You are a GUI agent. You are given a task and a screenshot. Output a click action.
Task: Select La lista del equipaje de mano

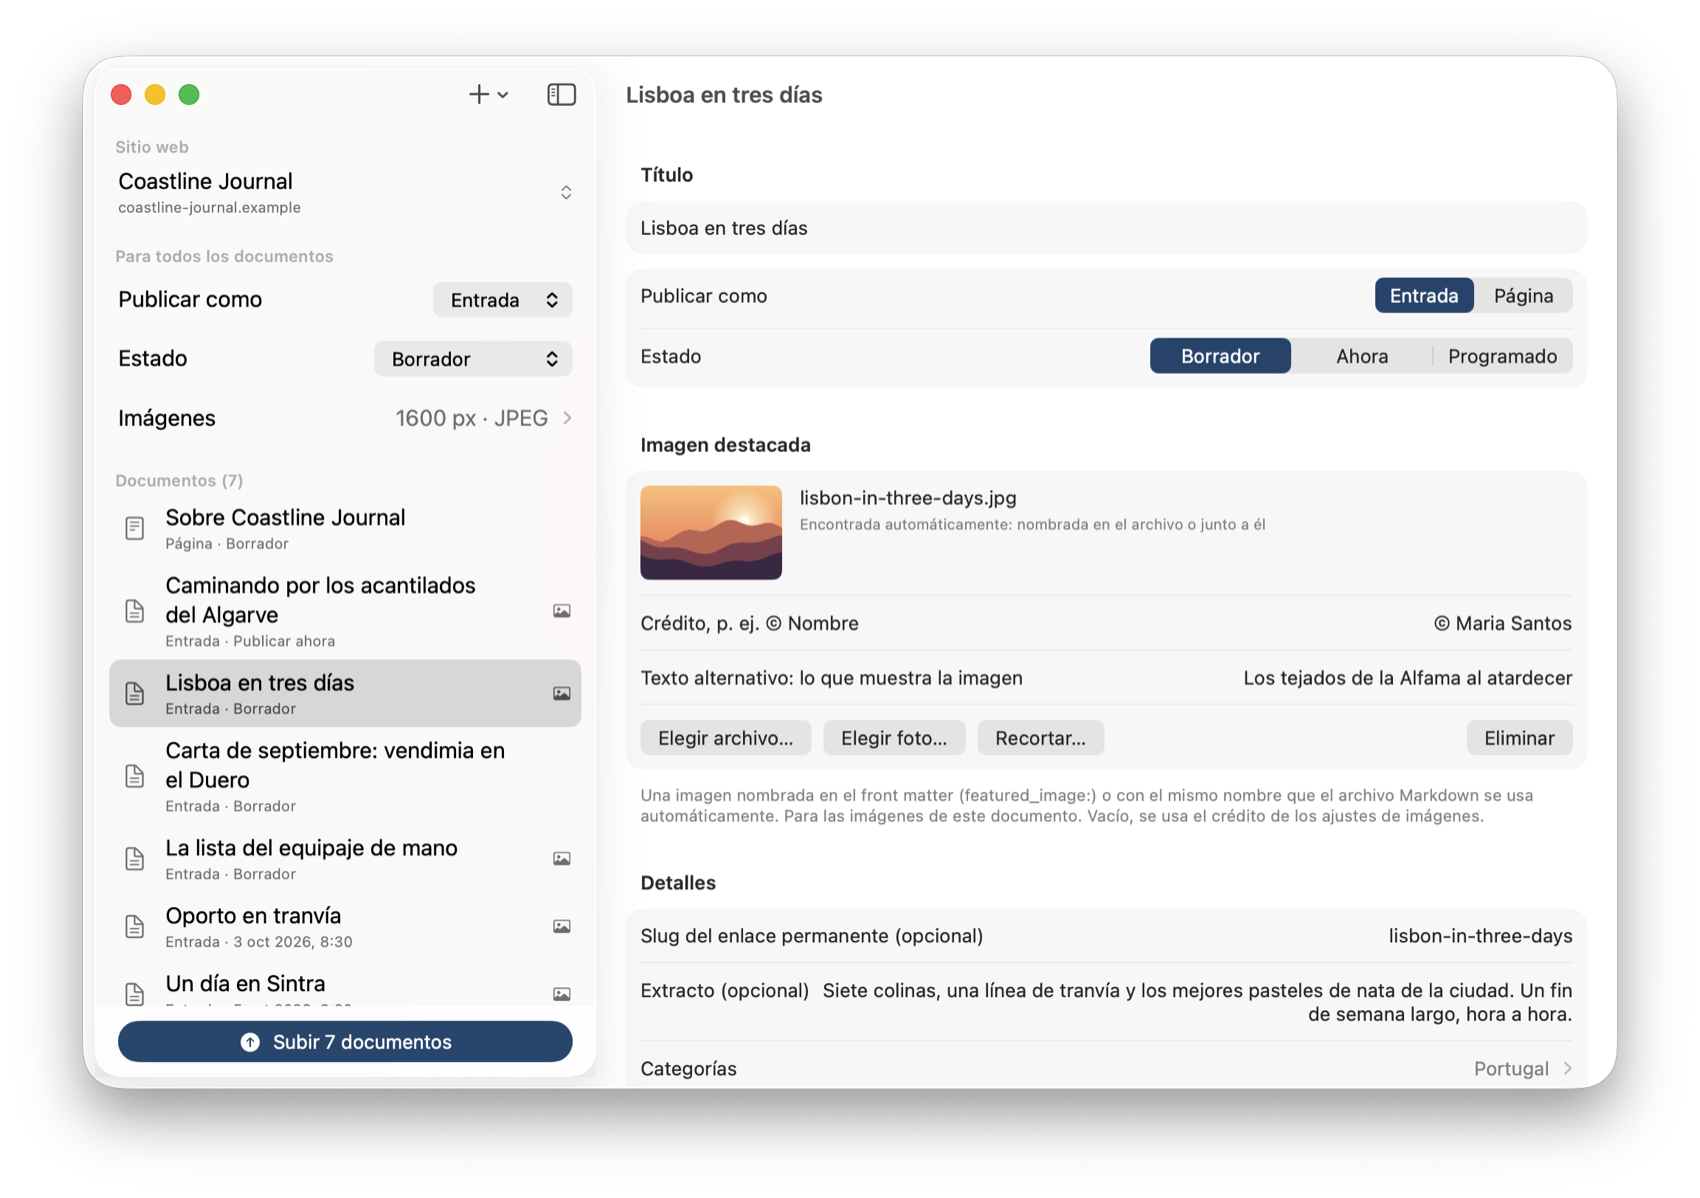click(x=345, y=859)
